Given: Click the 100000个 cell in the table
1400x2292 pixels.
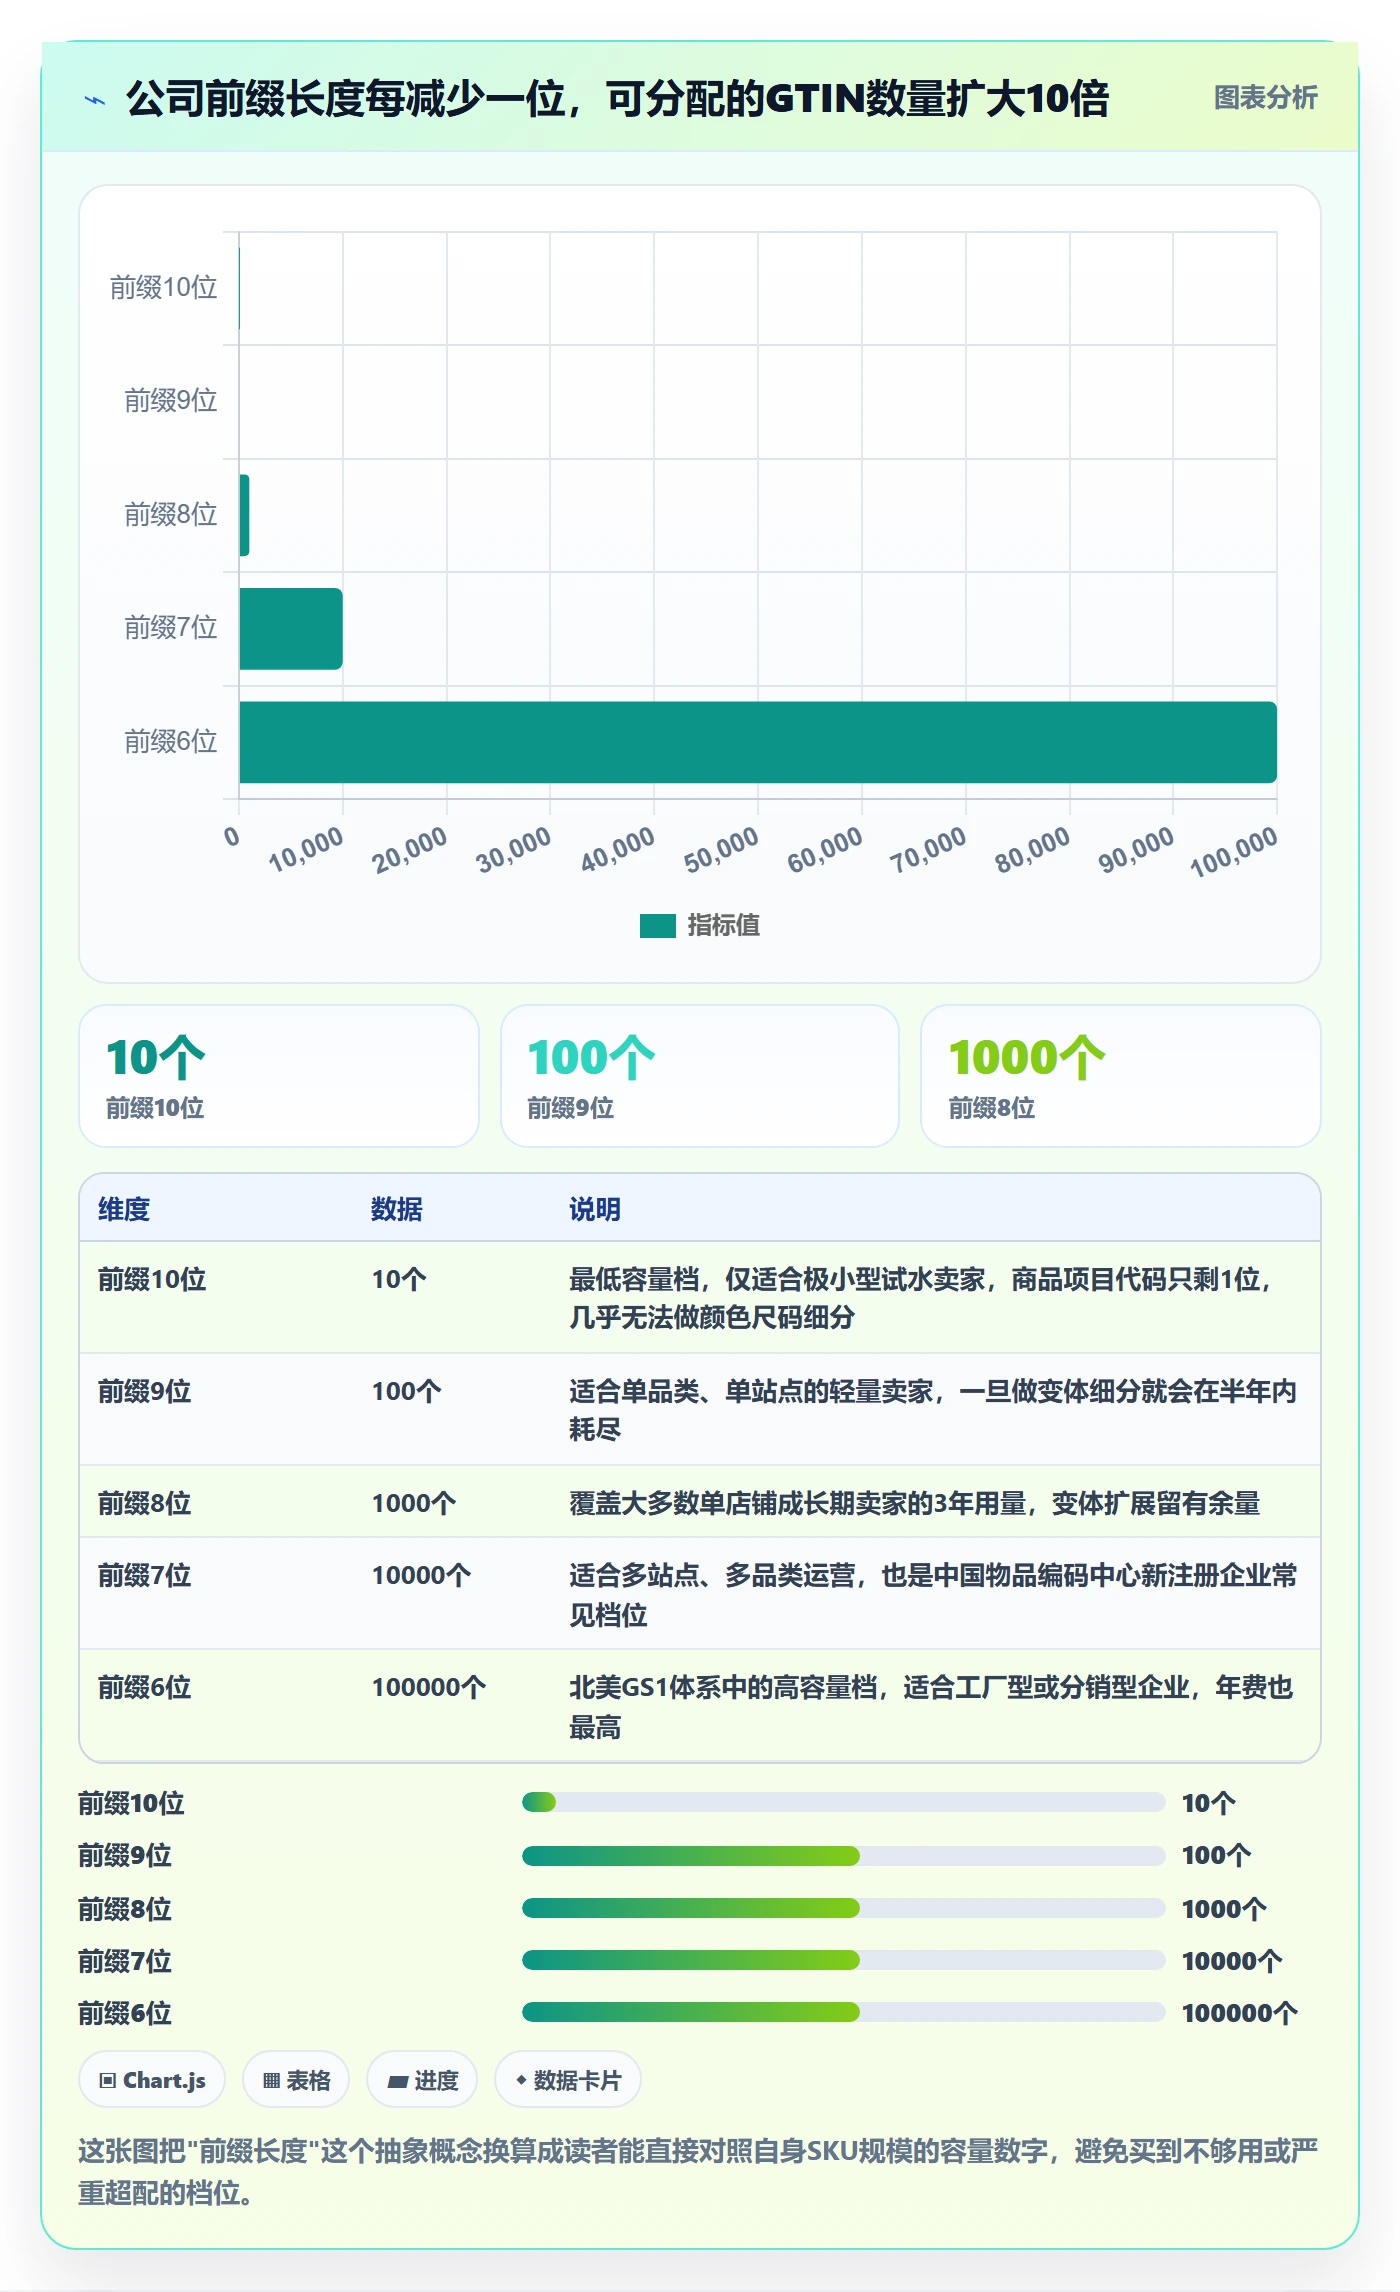Looking at the screenshot, I should point(429,1688).
